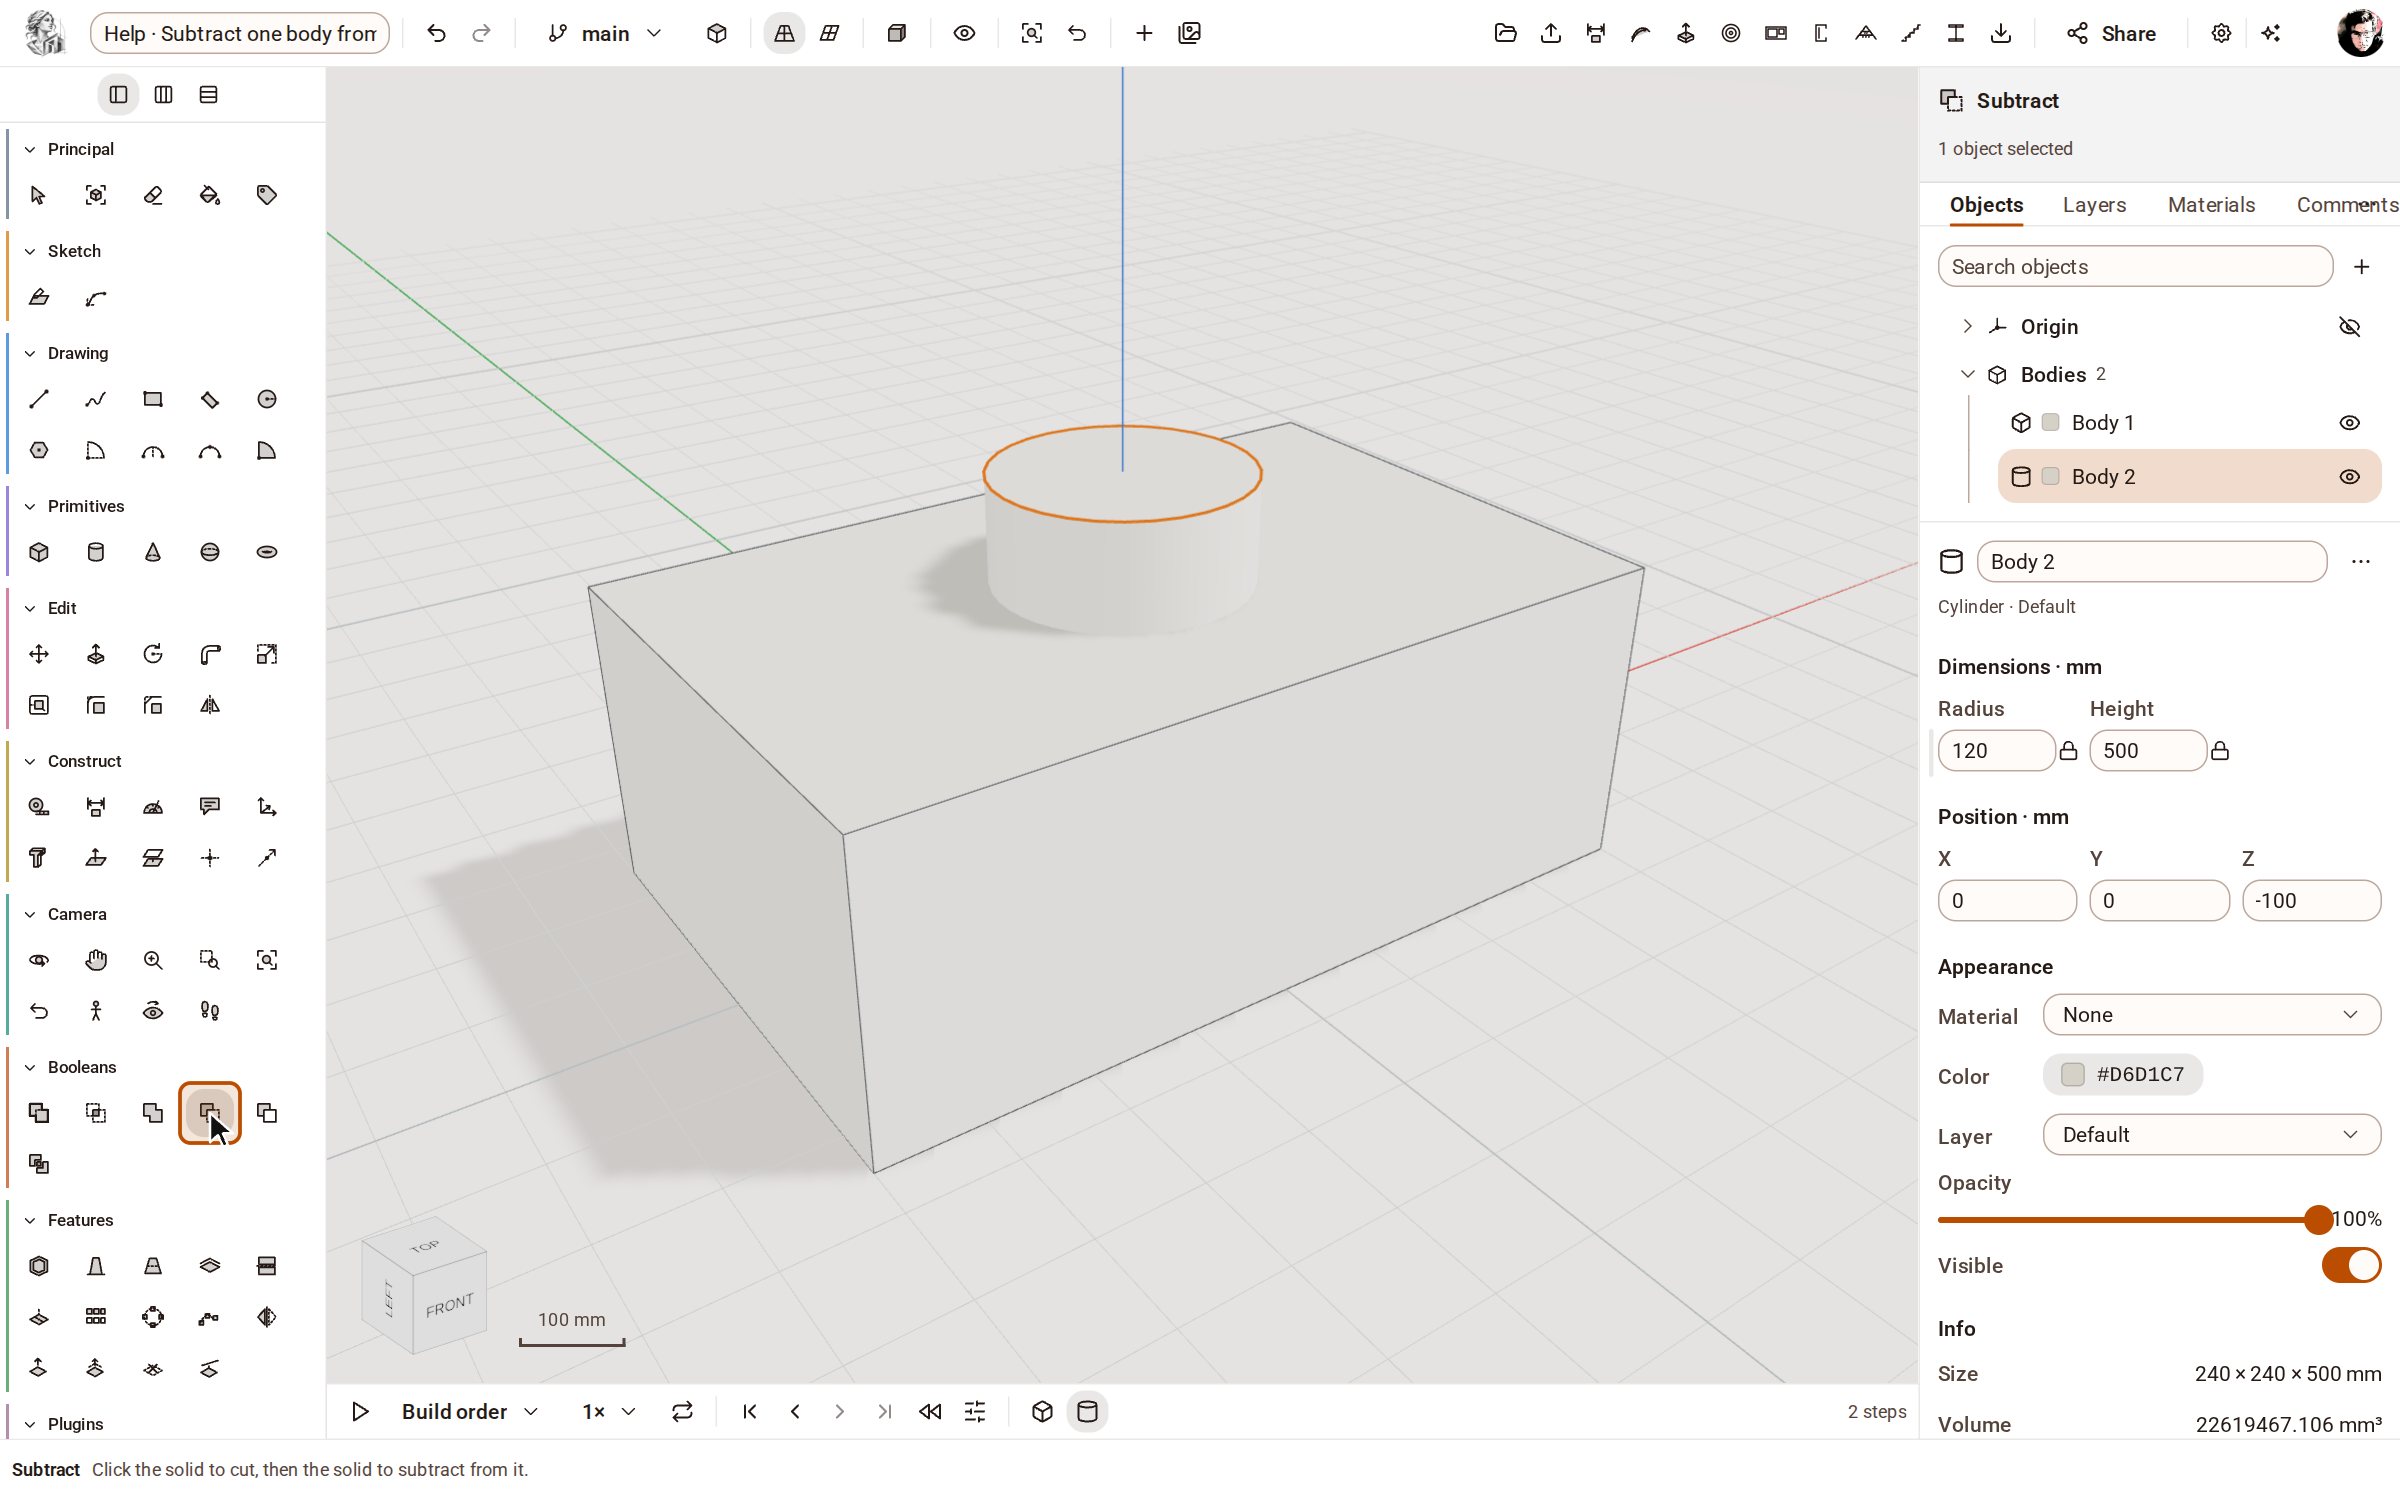Click the Intersect boolean tool
Screen dimensions: 2400x1500
96,1113
